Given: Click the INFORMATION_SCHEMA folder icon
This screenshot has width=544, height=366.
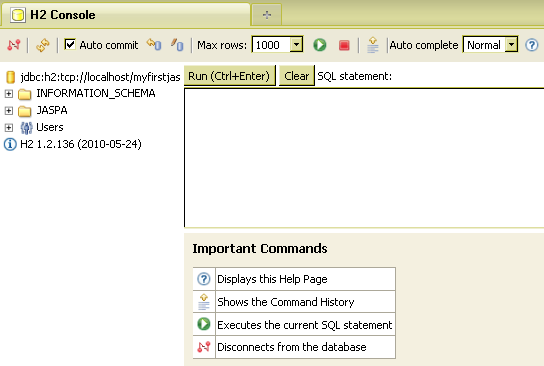Looking at the screenshot, I should (25, 94).
